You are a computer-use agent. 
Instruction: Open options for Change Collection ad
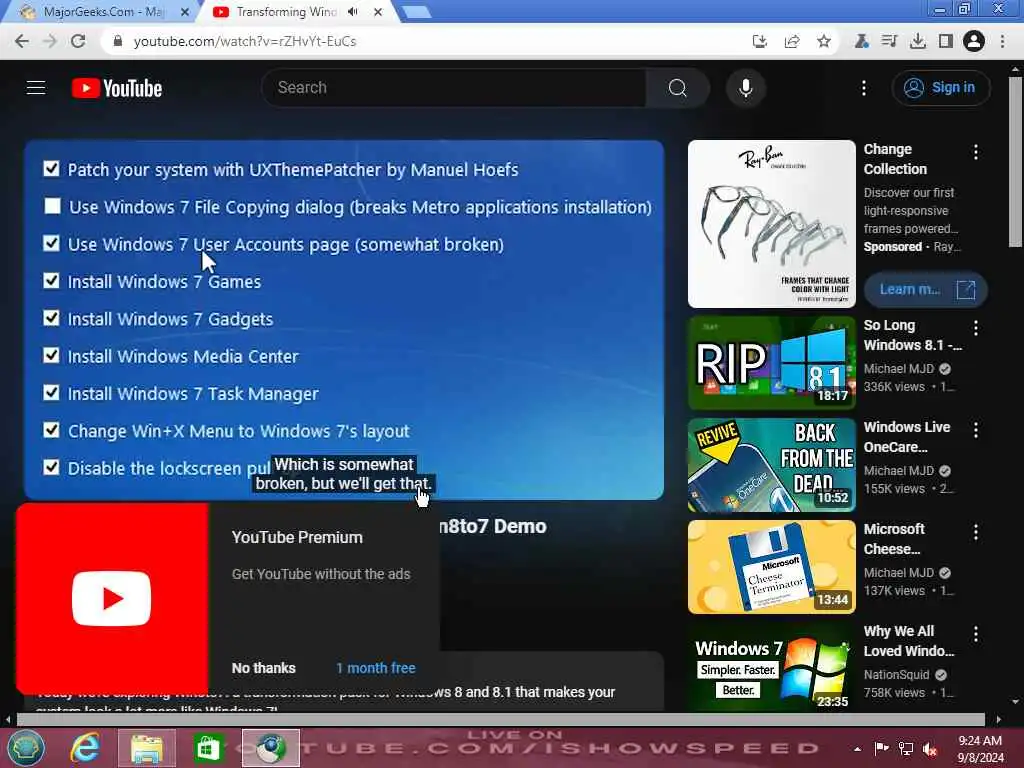coord(976,152)
